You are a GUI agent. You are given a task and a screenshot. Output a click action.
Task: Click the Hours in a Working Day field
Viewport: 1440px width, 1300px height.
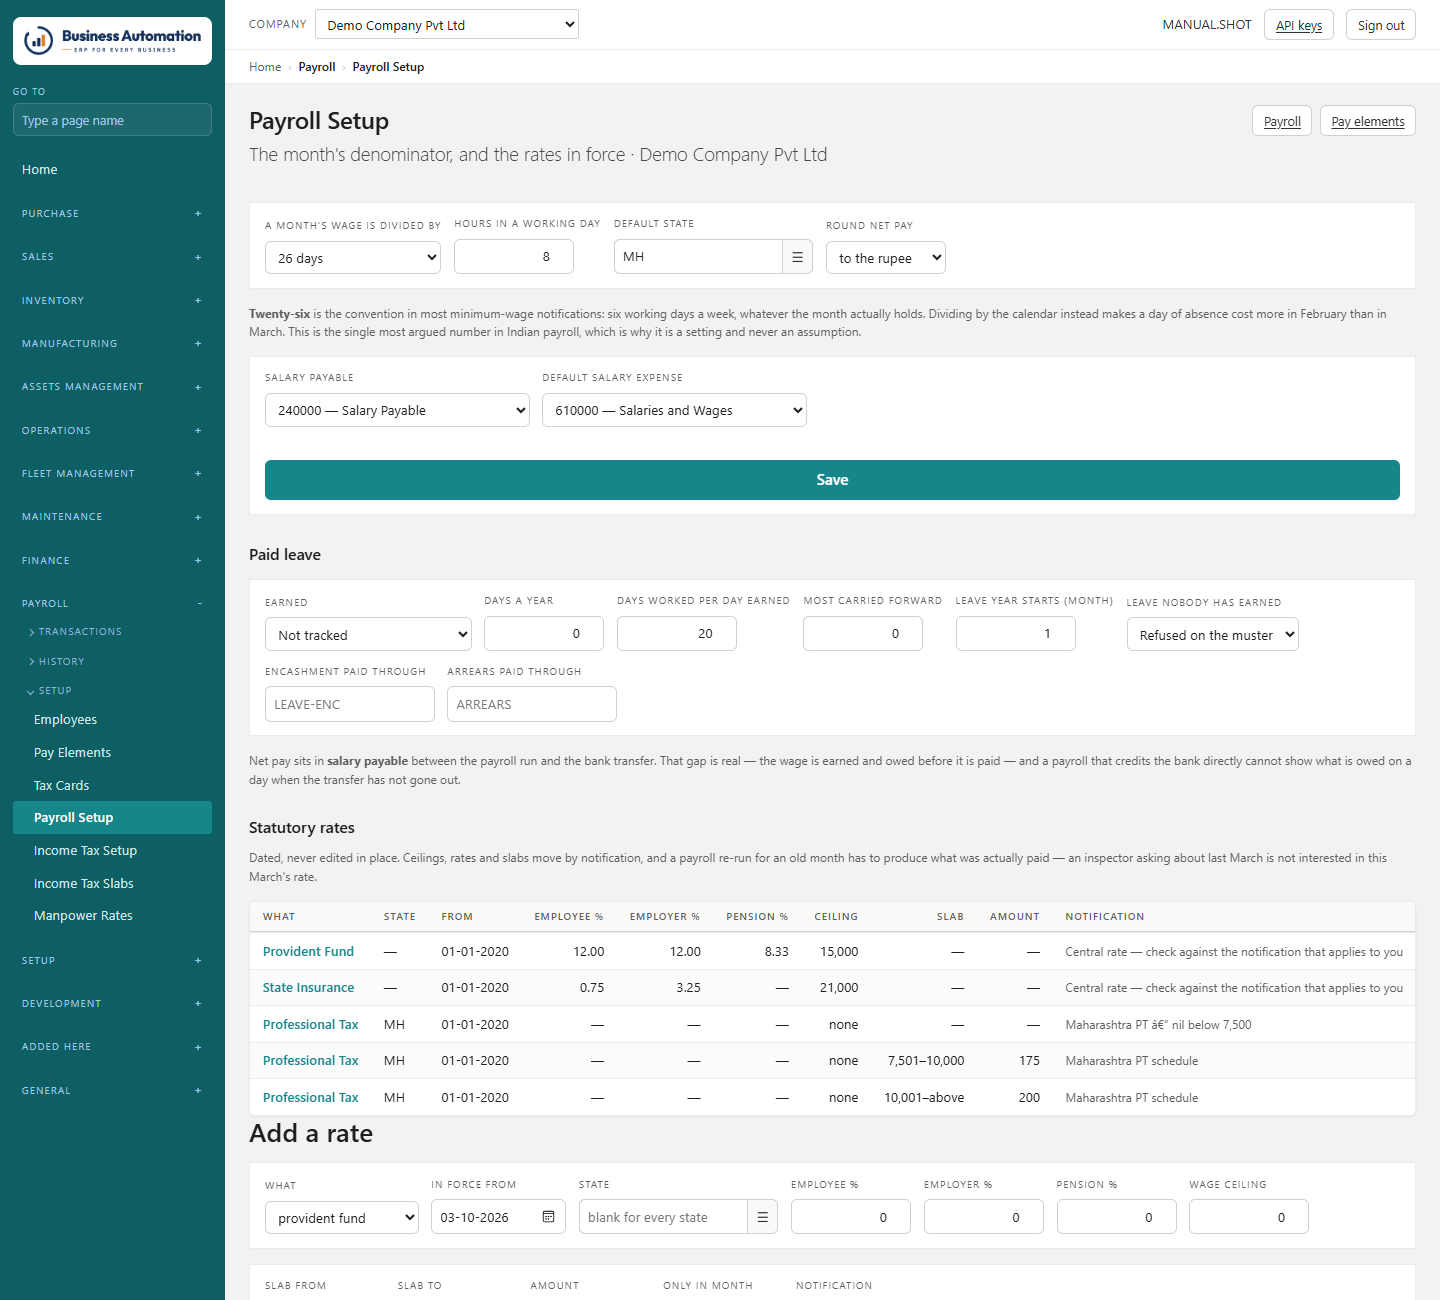pos(514,256)
